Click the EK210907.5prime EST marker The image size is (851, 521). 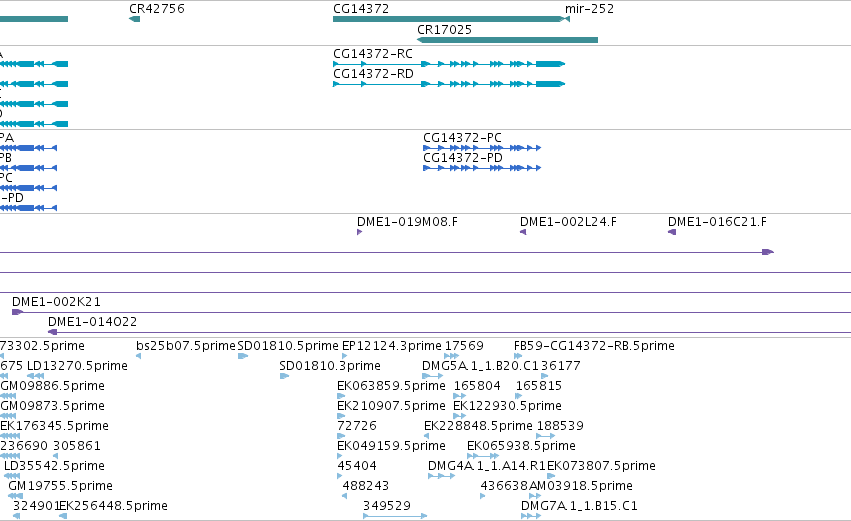[x=341, y=416]
